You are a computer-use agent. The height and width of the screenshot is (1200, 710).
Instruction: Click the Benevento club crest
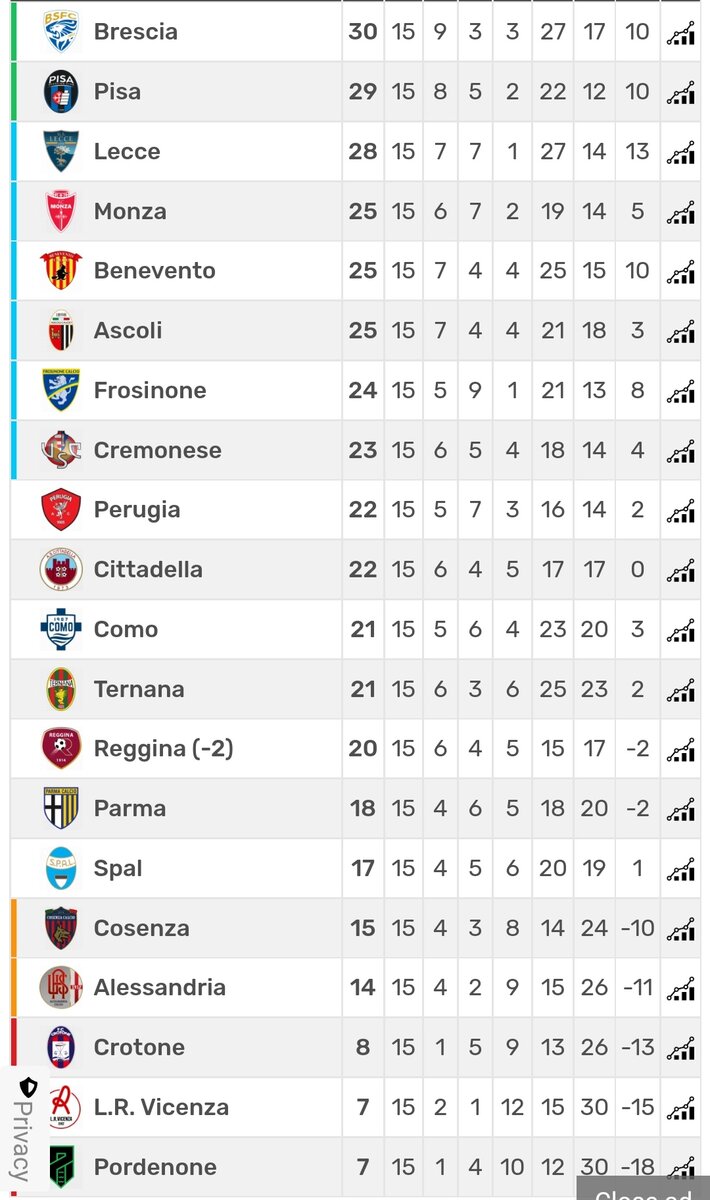61,271
